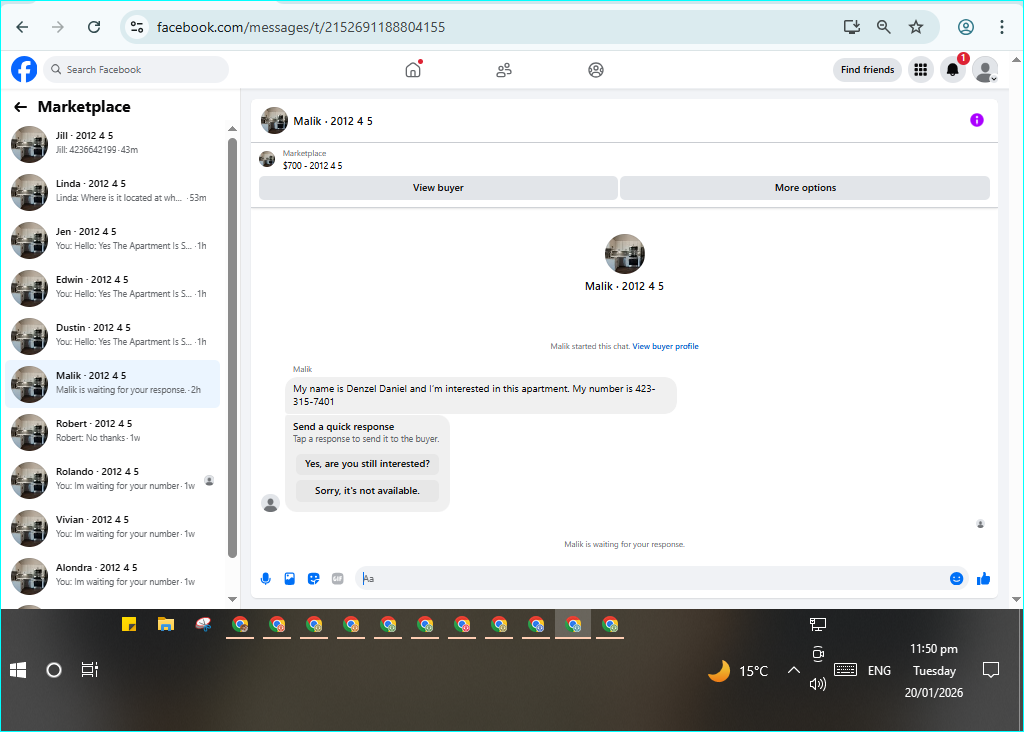Click the chat list scroll up arrow
Image resolution: width=1024 pixels, height=732 pixels.
tap(232, 129)
